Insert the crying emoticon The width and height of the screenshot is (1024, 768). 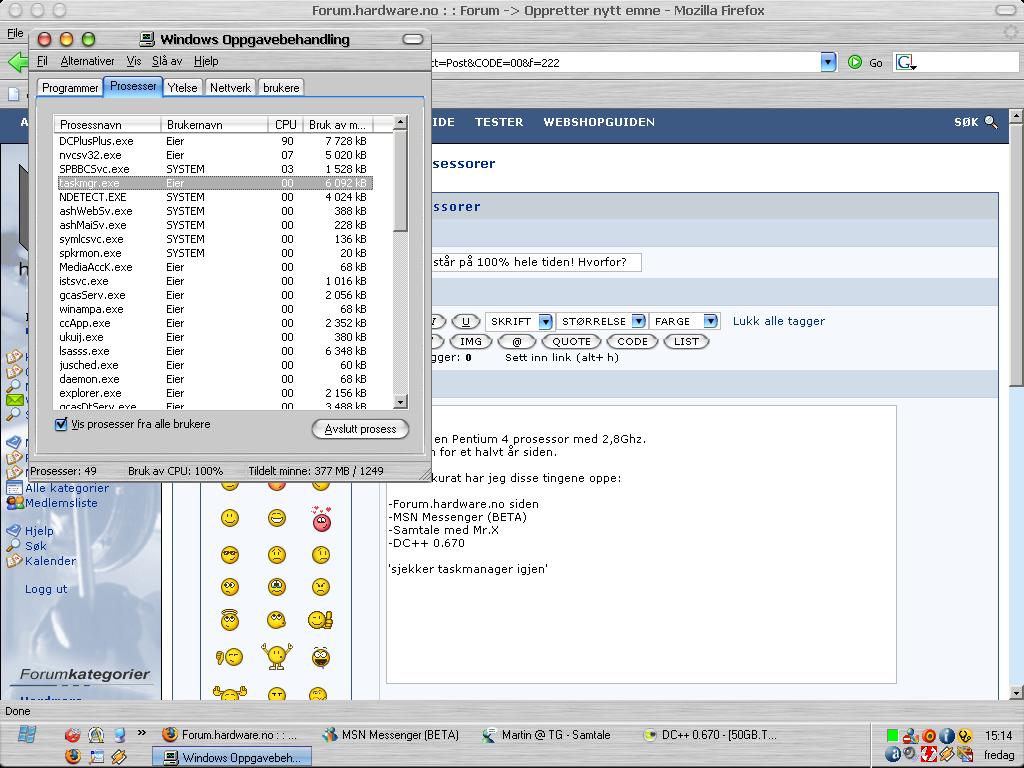(x=277, y=586)
